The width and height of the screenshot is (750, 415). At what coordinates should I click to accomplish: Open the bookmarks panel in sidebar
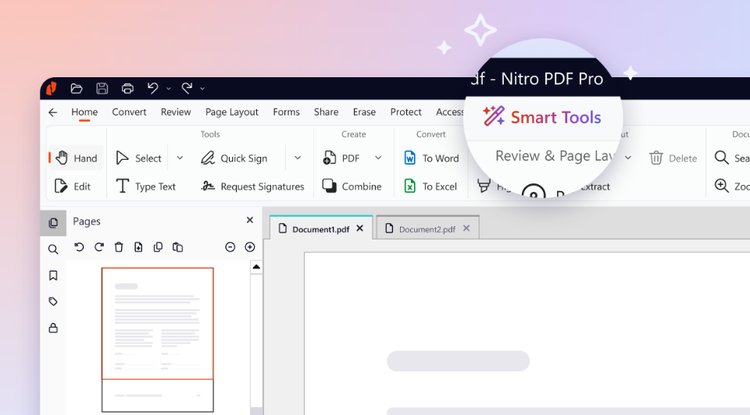point(53,275)
